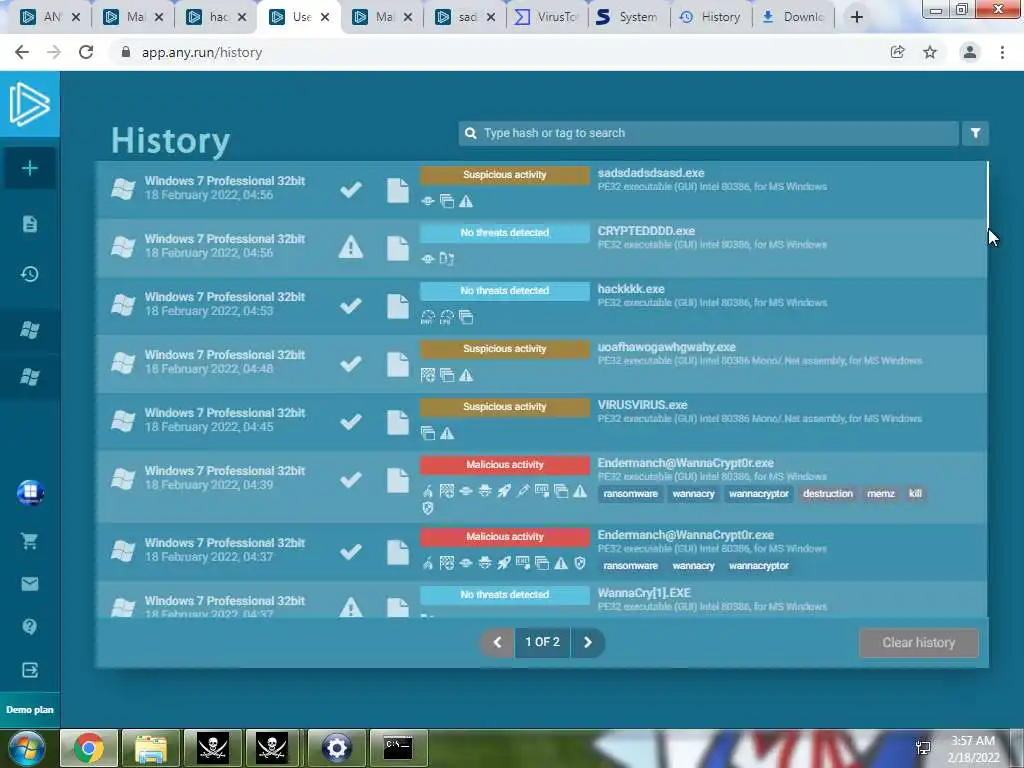
Task: Click the memz tag
Action: tap(880, 494)
